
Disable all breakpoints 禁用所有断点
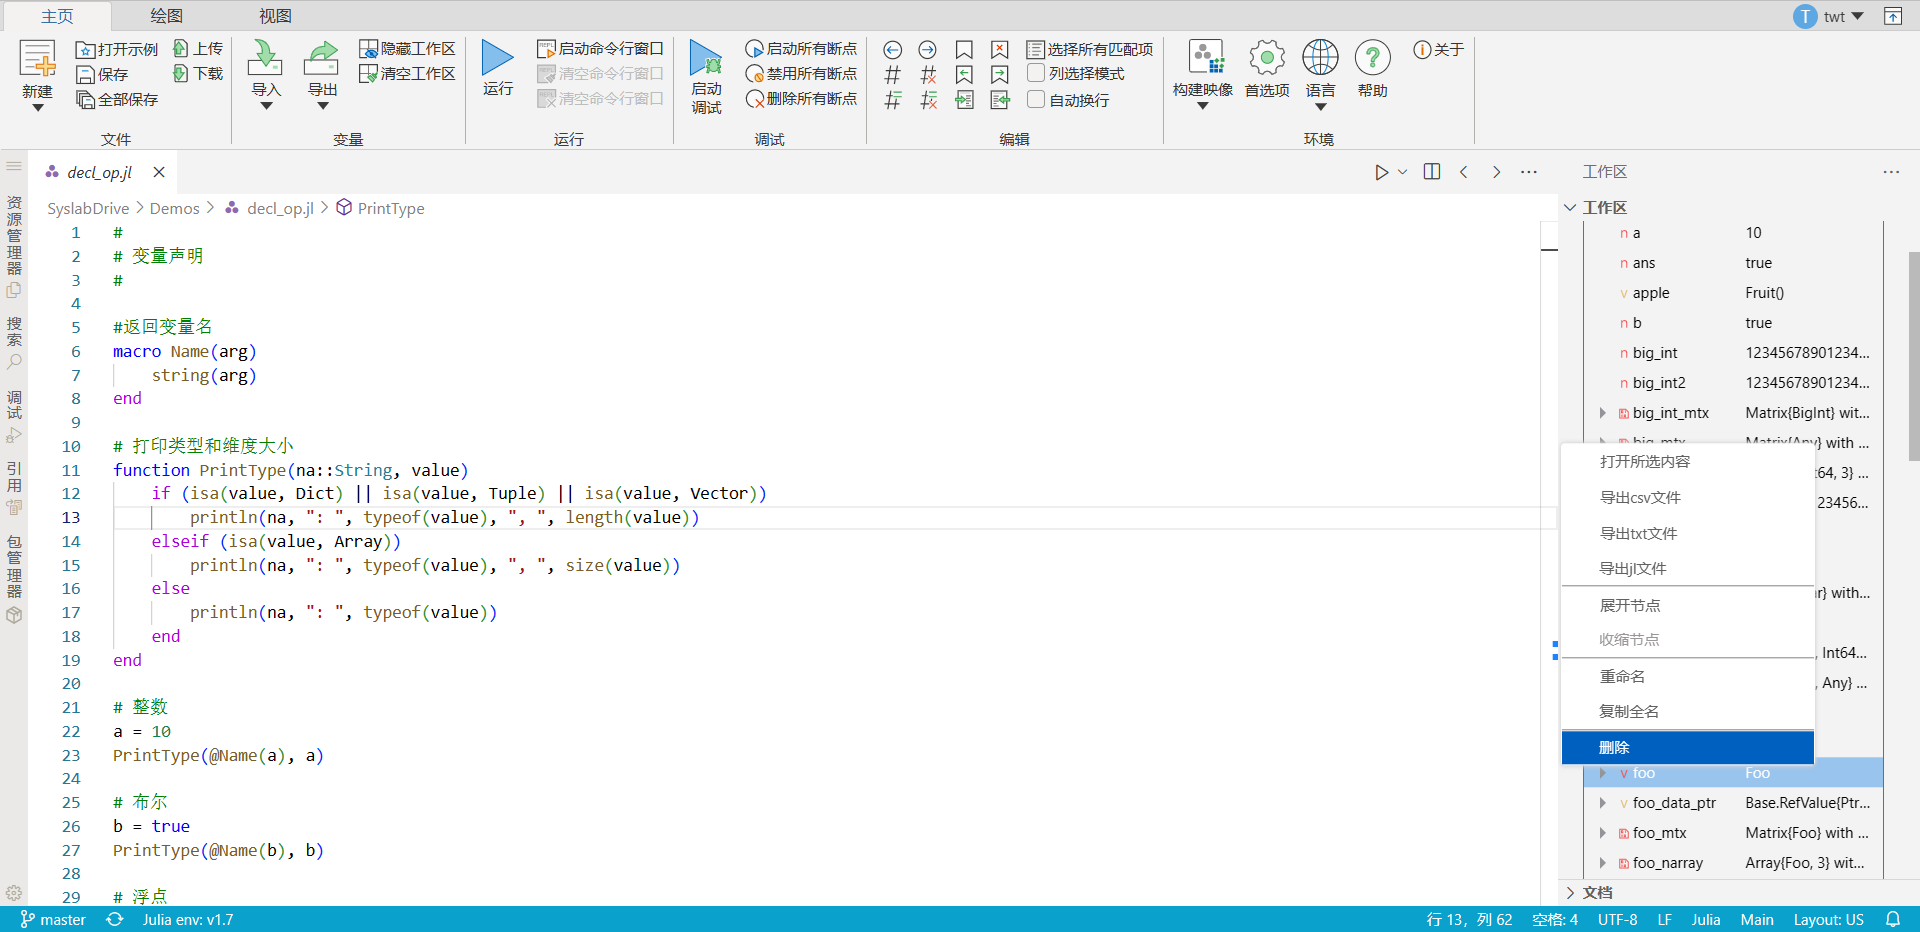[x=801, y=73]
